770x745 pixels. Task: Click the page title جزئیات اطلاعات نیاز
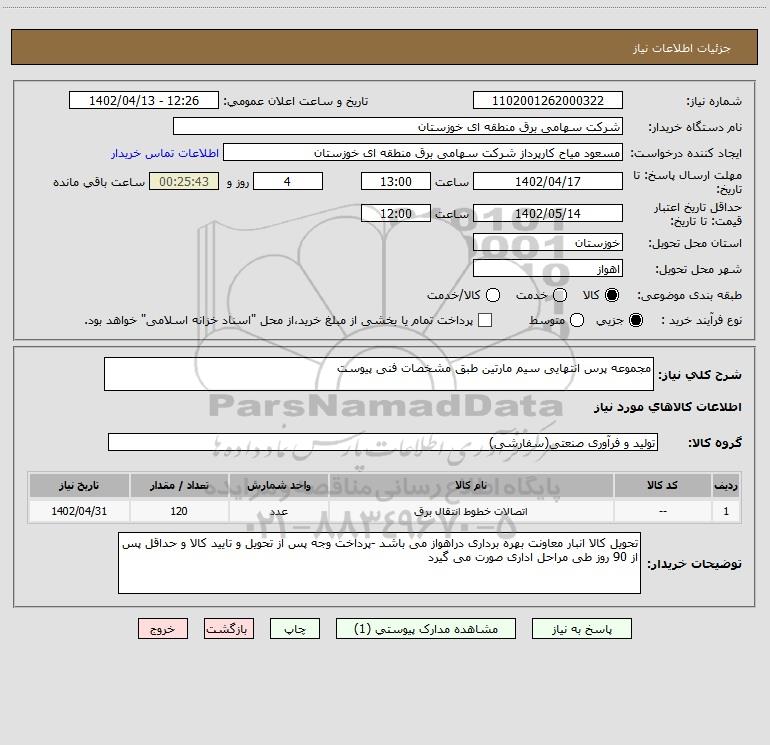point(682,48)
